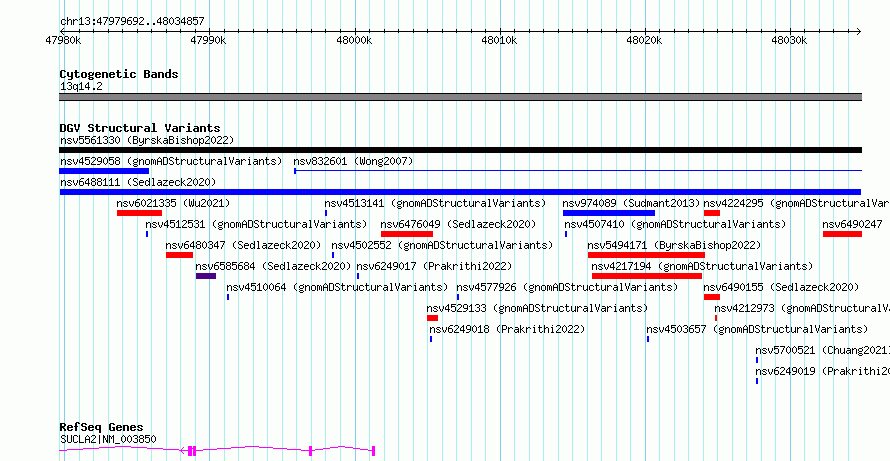Click the nsv5700521 (Chuang2021) label
The height and width of the screenshot is (461, 890).
pyautogui.click(x=822, y=350)
